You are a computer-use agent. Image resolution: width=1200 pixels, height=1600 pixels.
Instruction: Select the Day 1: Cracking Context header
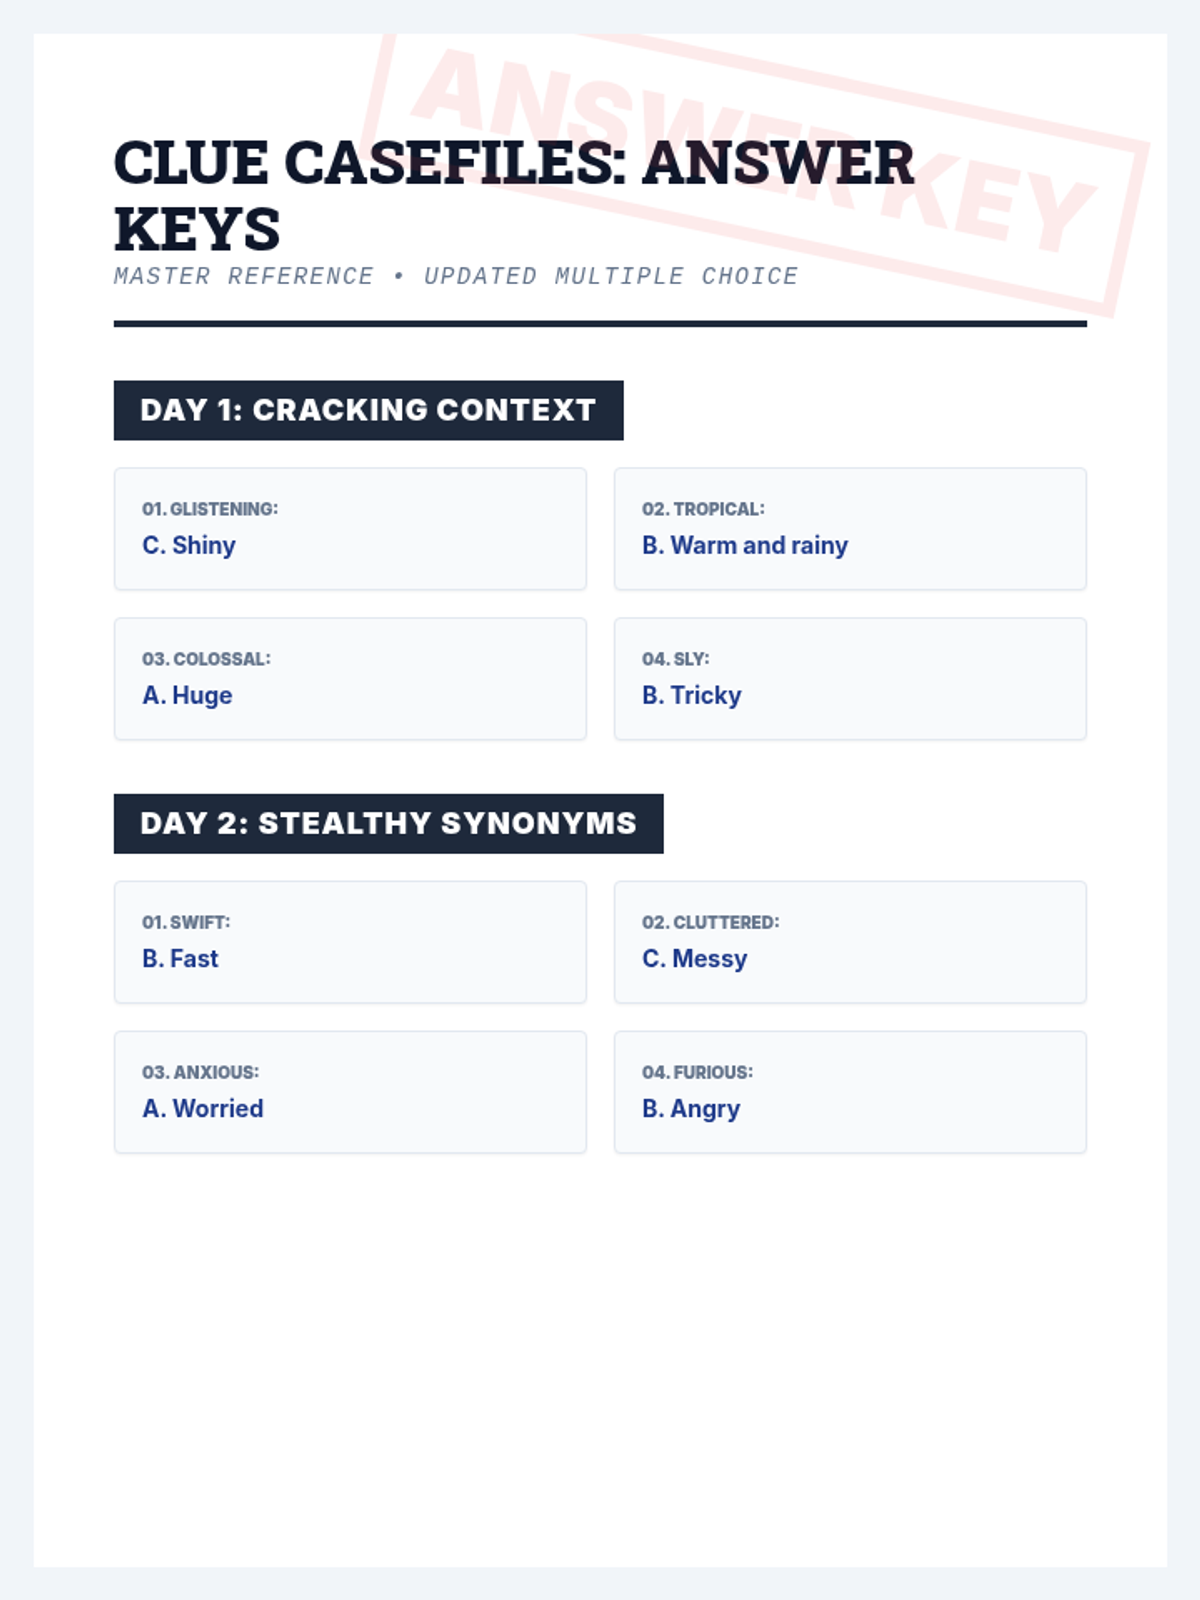(x=368, y=410)
